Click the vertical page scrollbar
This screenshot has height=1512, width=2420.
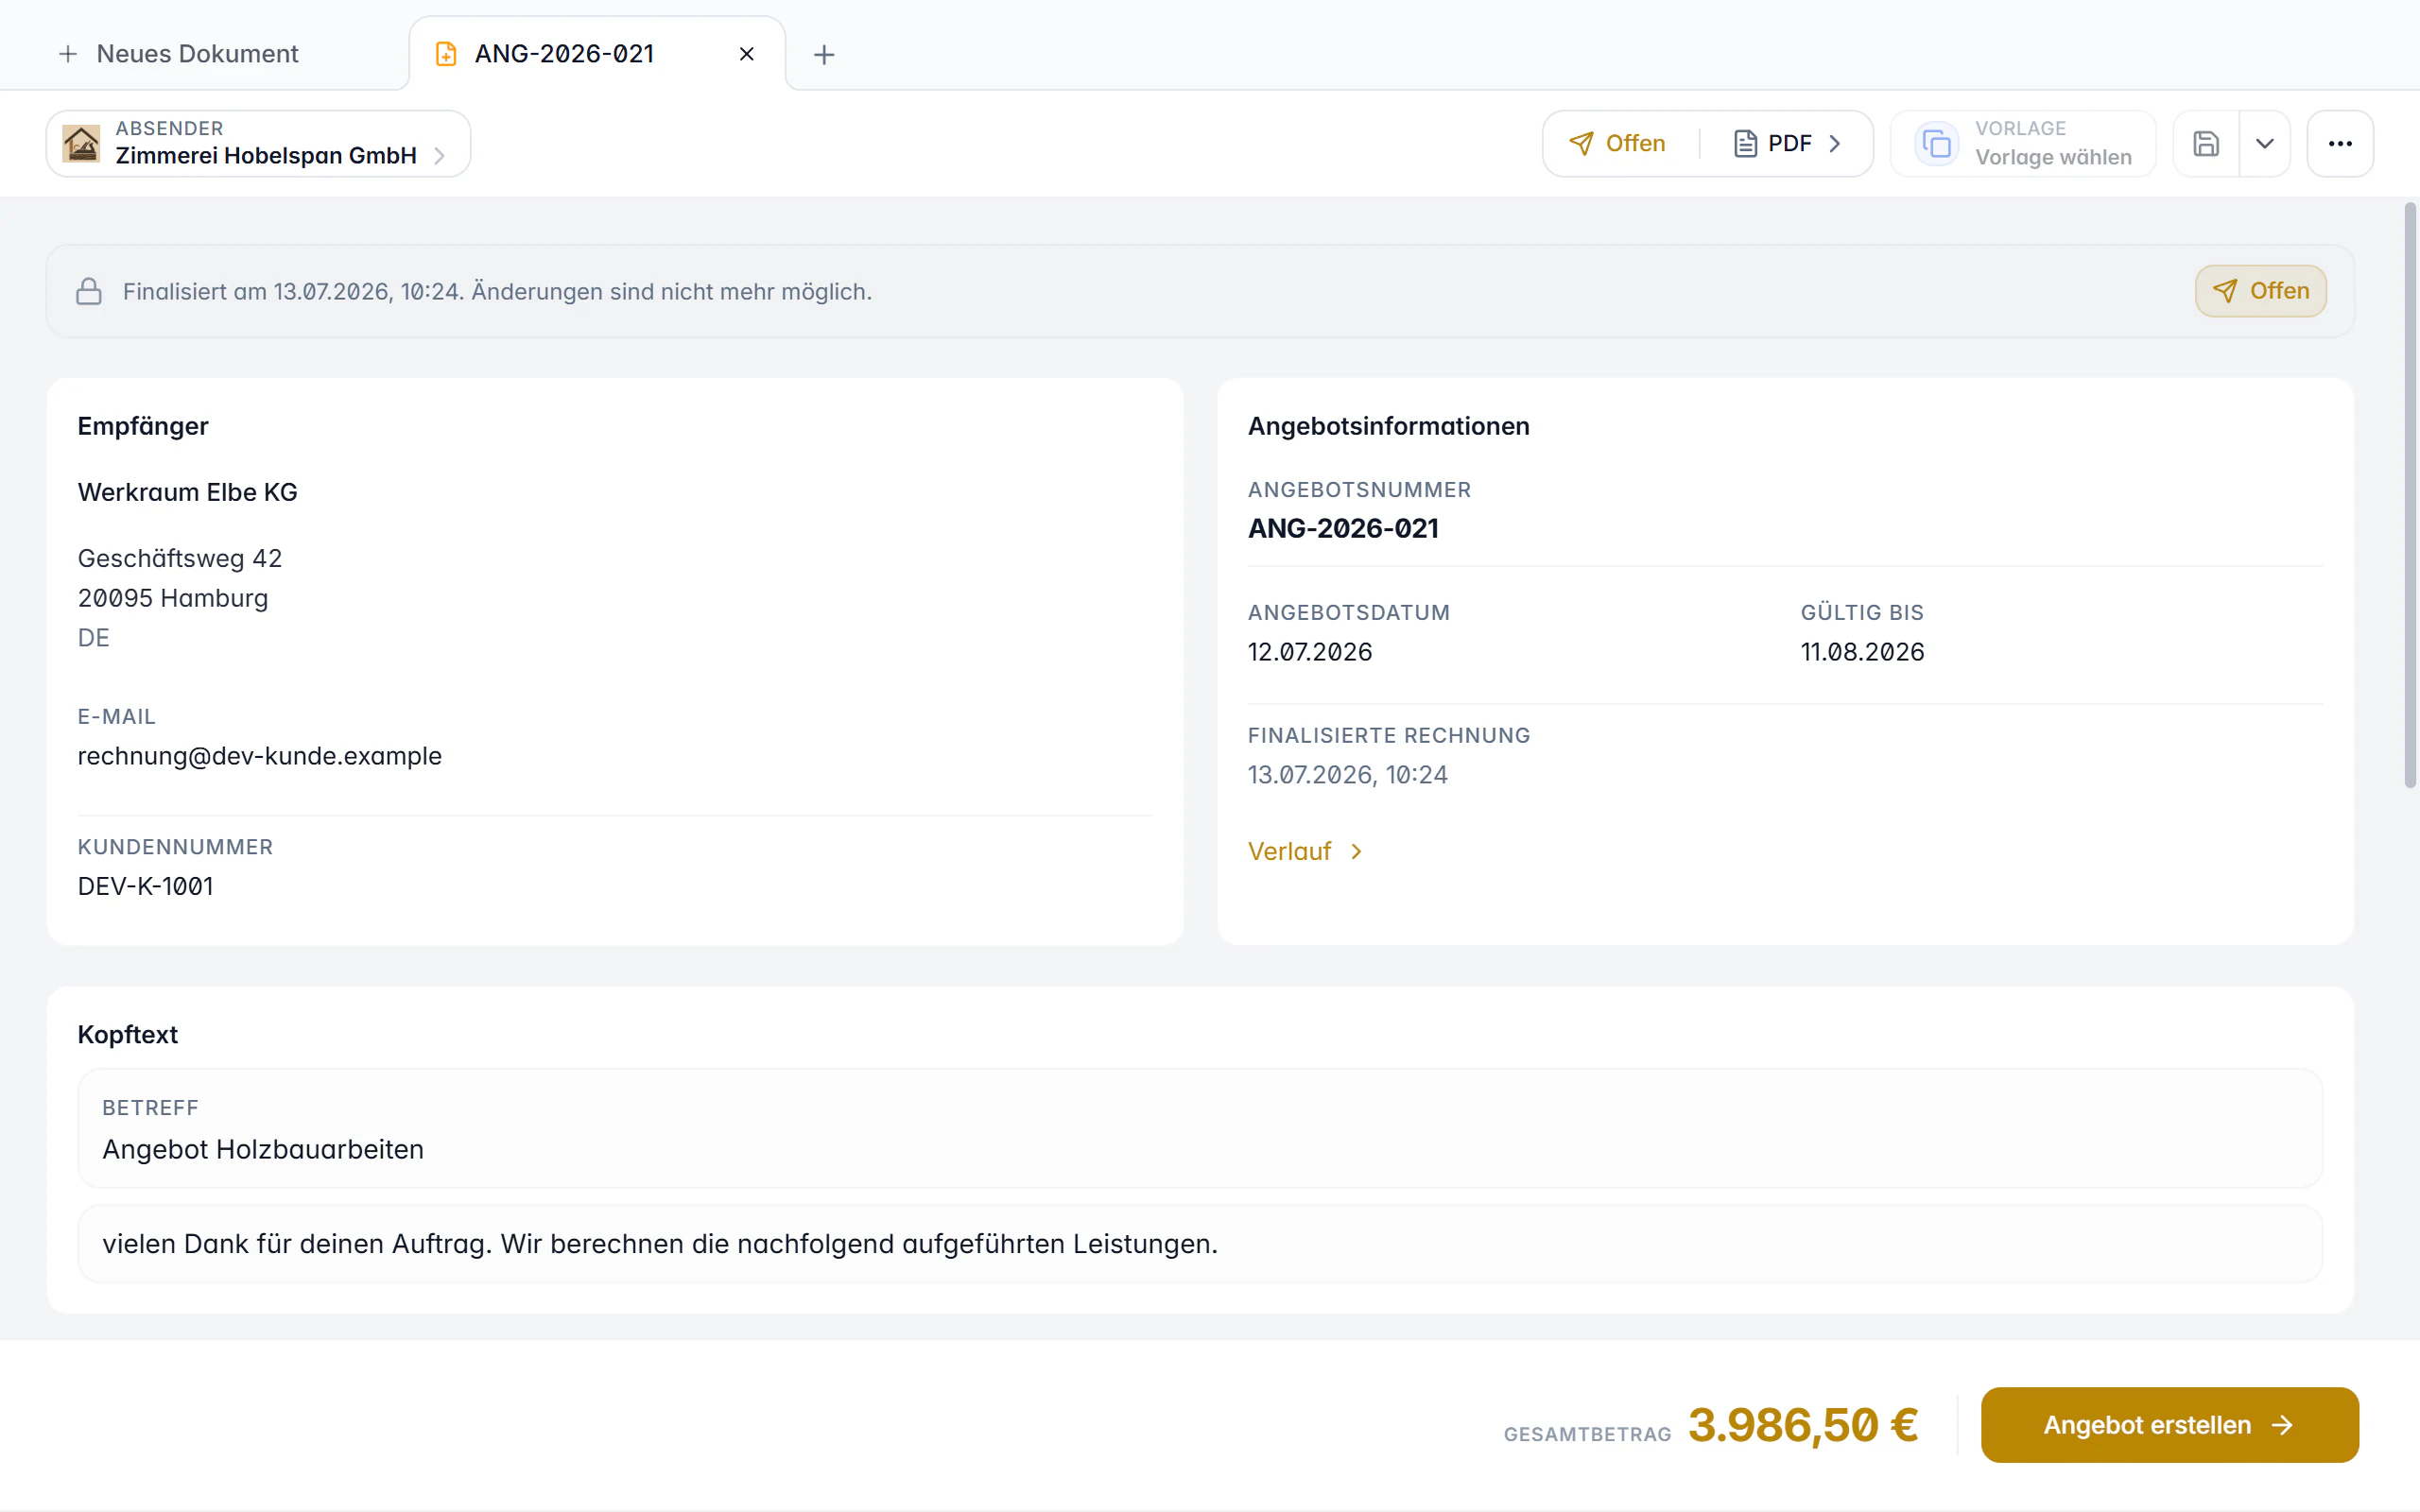tap(2410, 495)
